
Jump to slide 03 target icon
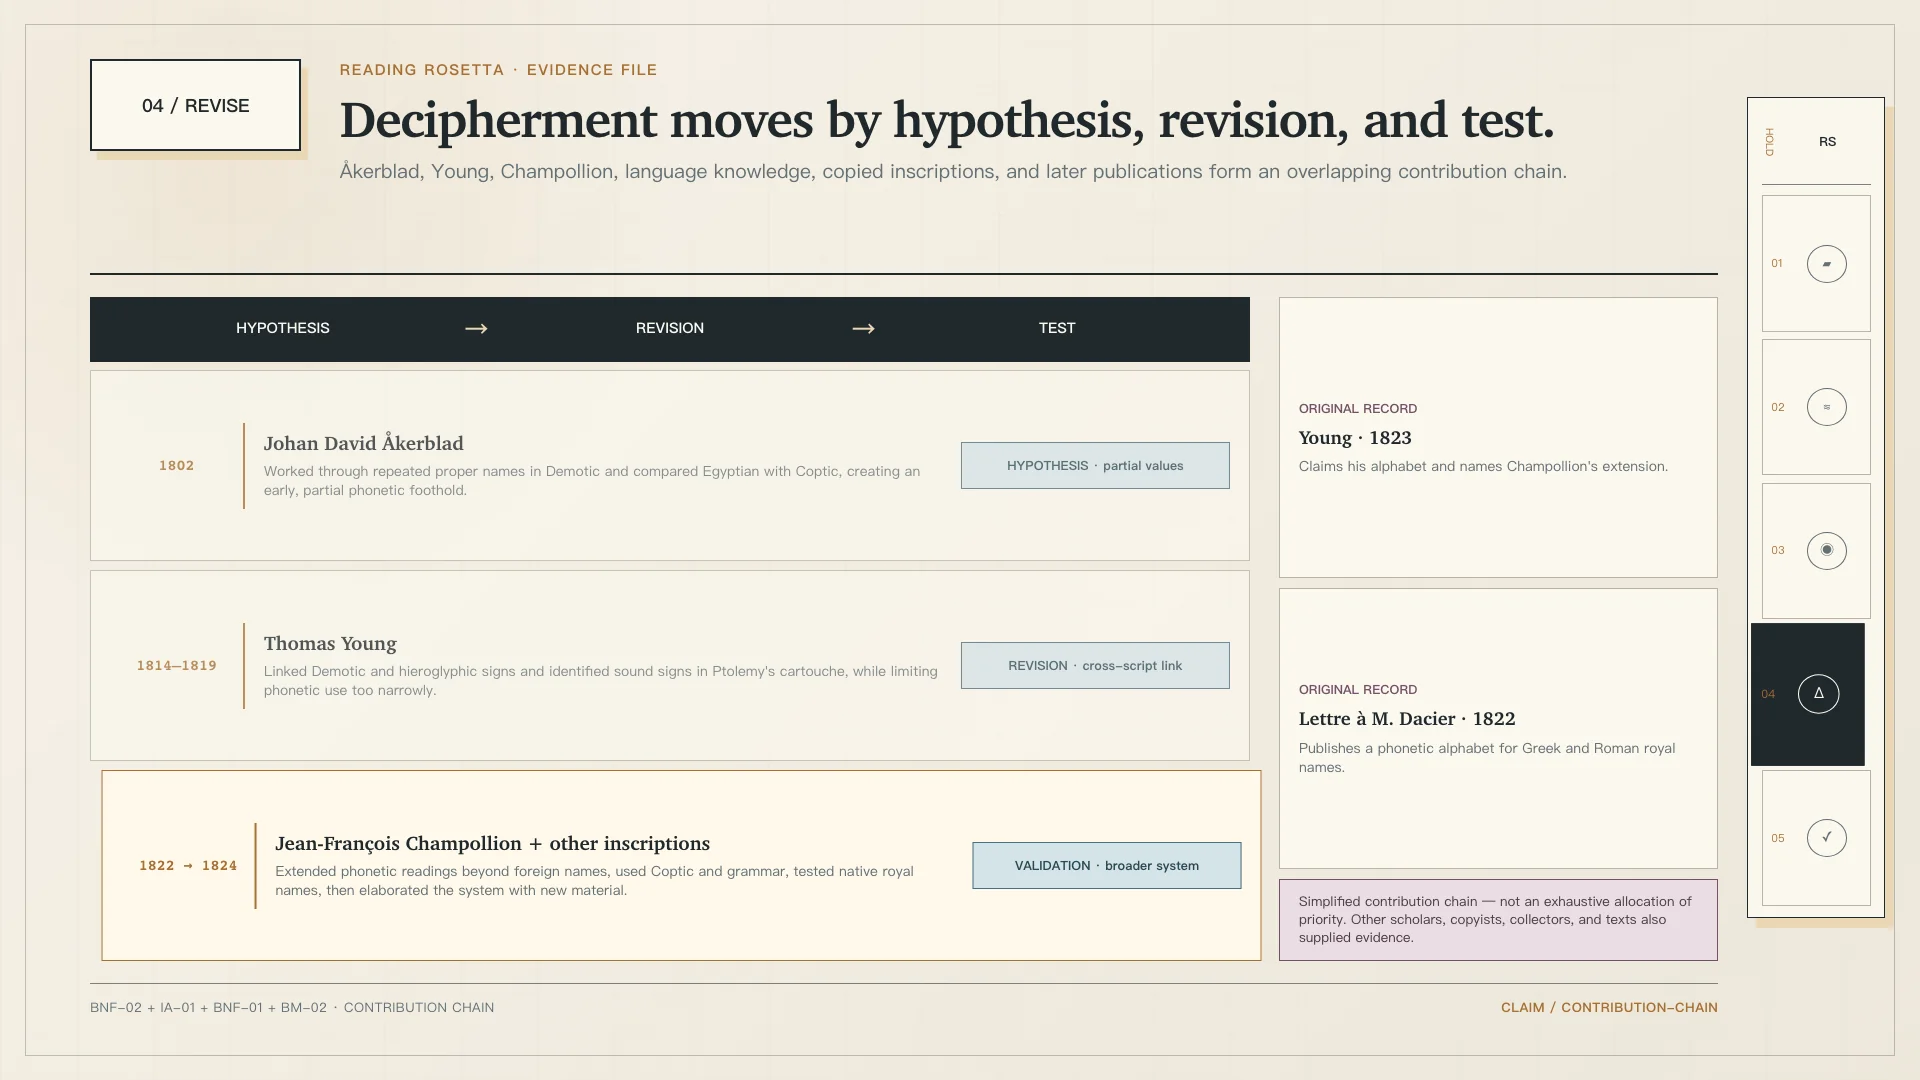1826,550
